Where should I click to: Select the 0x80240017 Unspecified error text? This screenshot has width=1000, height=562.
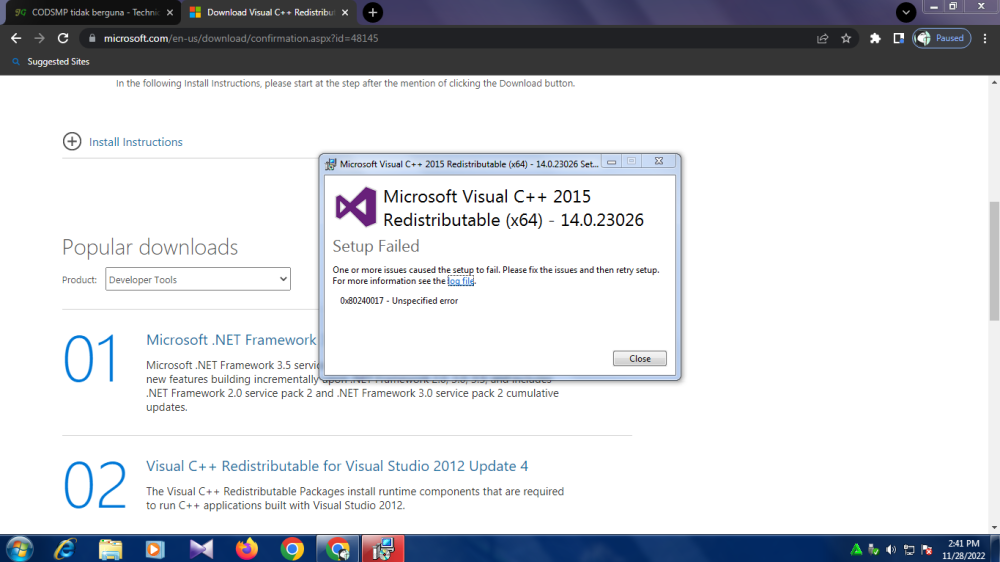[399, 300]
